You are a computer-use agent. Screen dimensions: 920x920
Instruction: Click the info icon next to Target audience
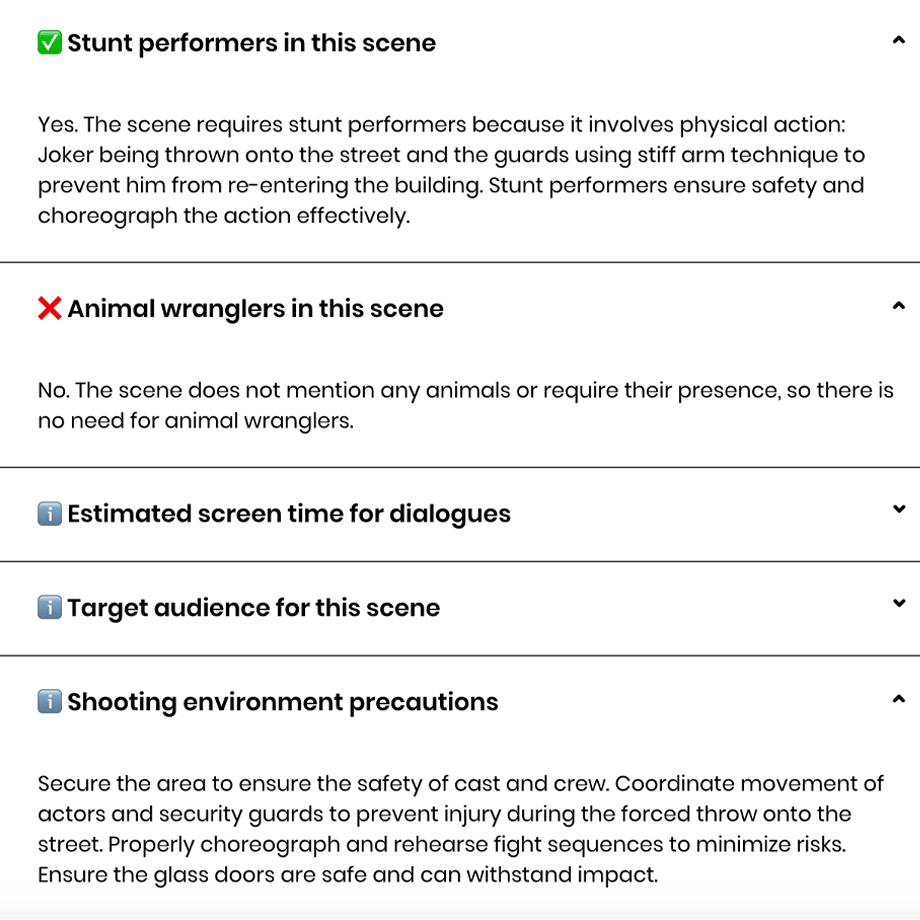[x=49, y=607]
